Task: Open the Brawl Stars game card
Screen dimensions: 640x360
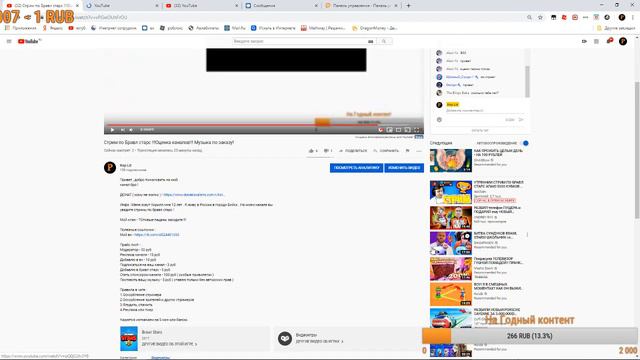Action: click(x=195, y=338)
